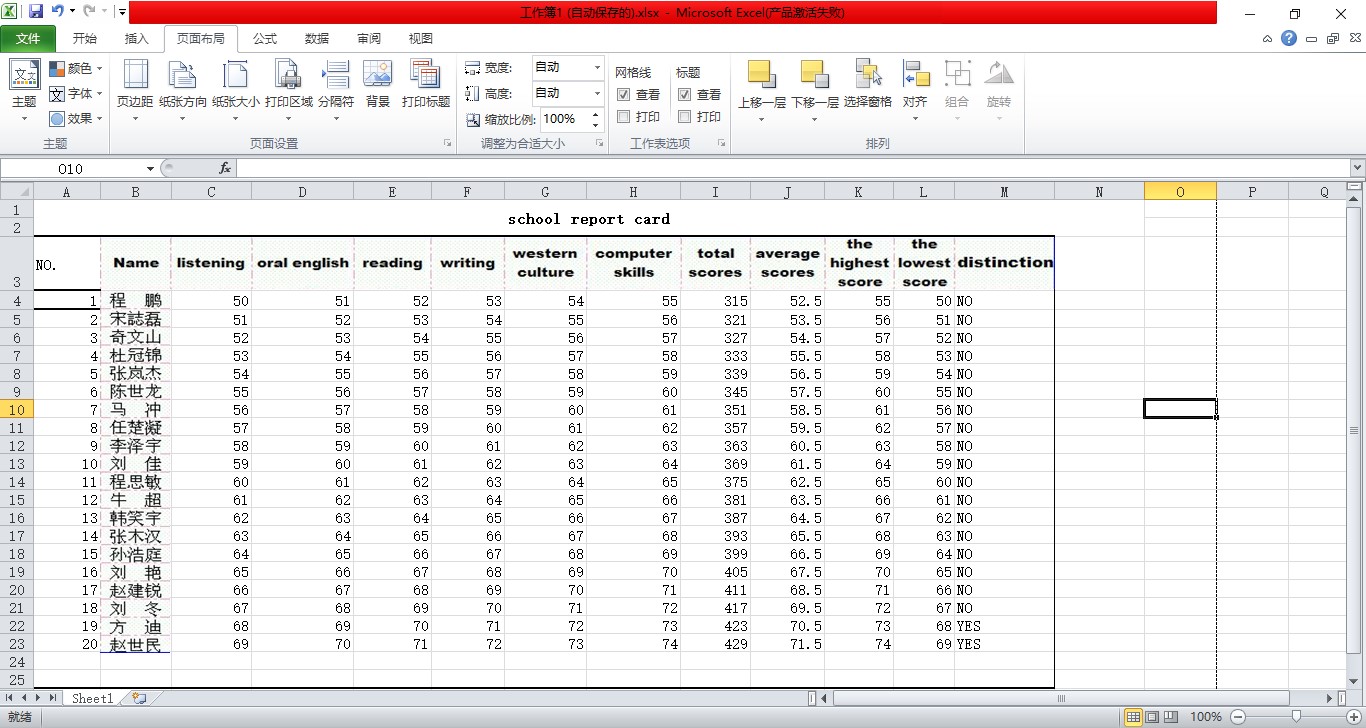Toggle Gridlines Print (打印) checkbox
Viewport: 1366px width, 728px height.
[624, 116]
